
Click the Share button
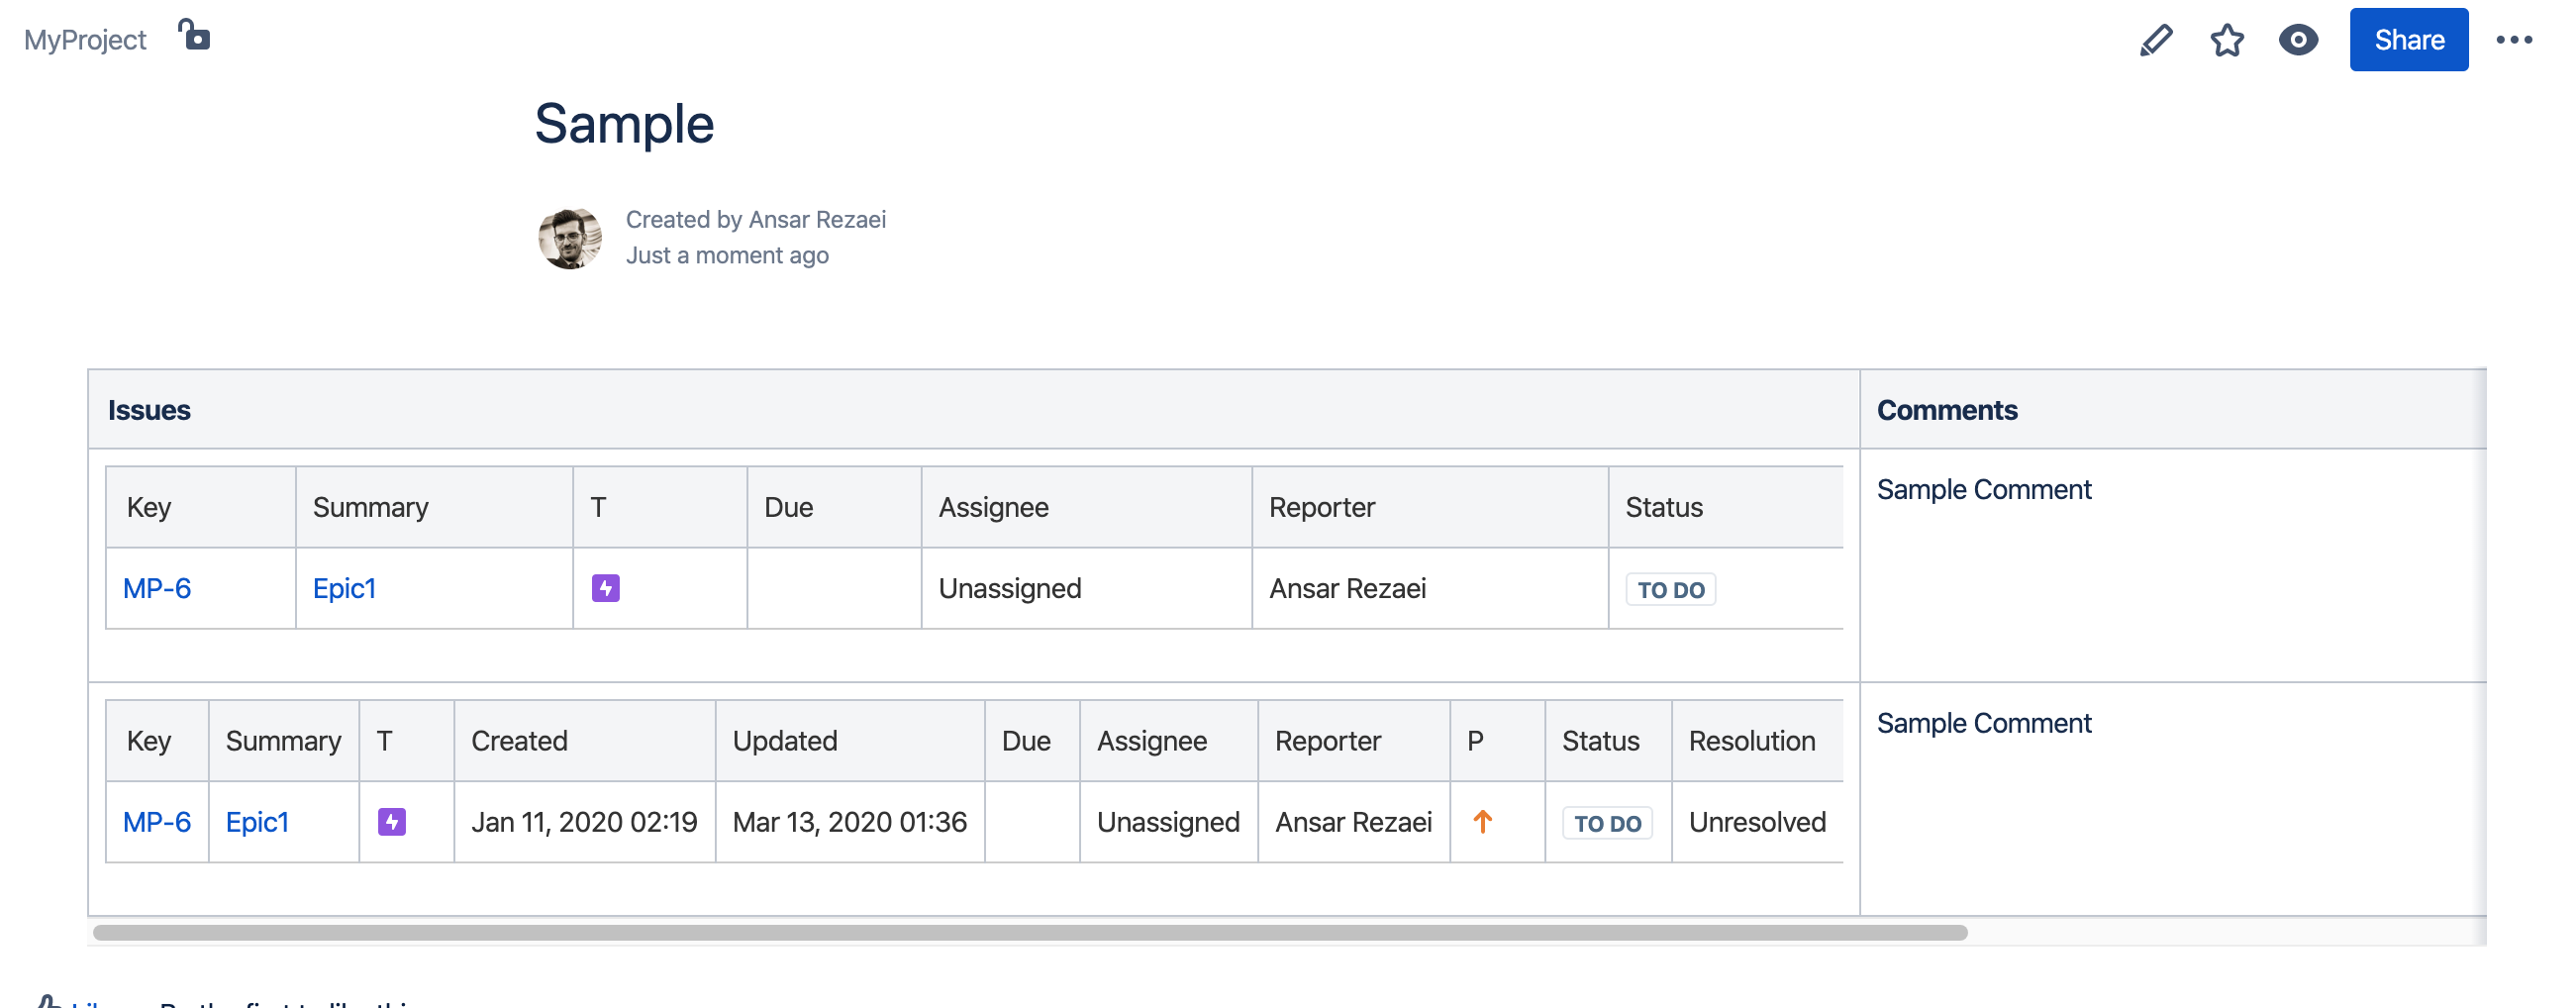click(x=2409, y=40)
